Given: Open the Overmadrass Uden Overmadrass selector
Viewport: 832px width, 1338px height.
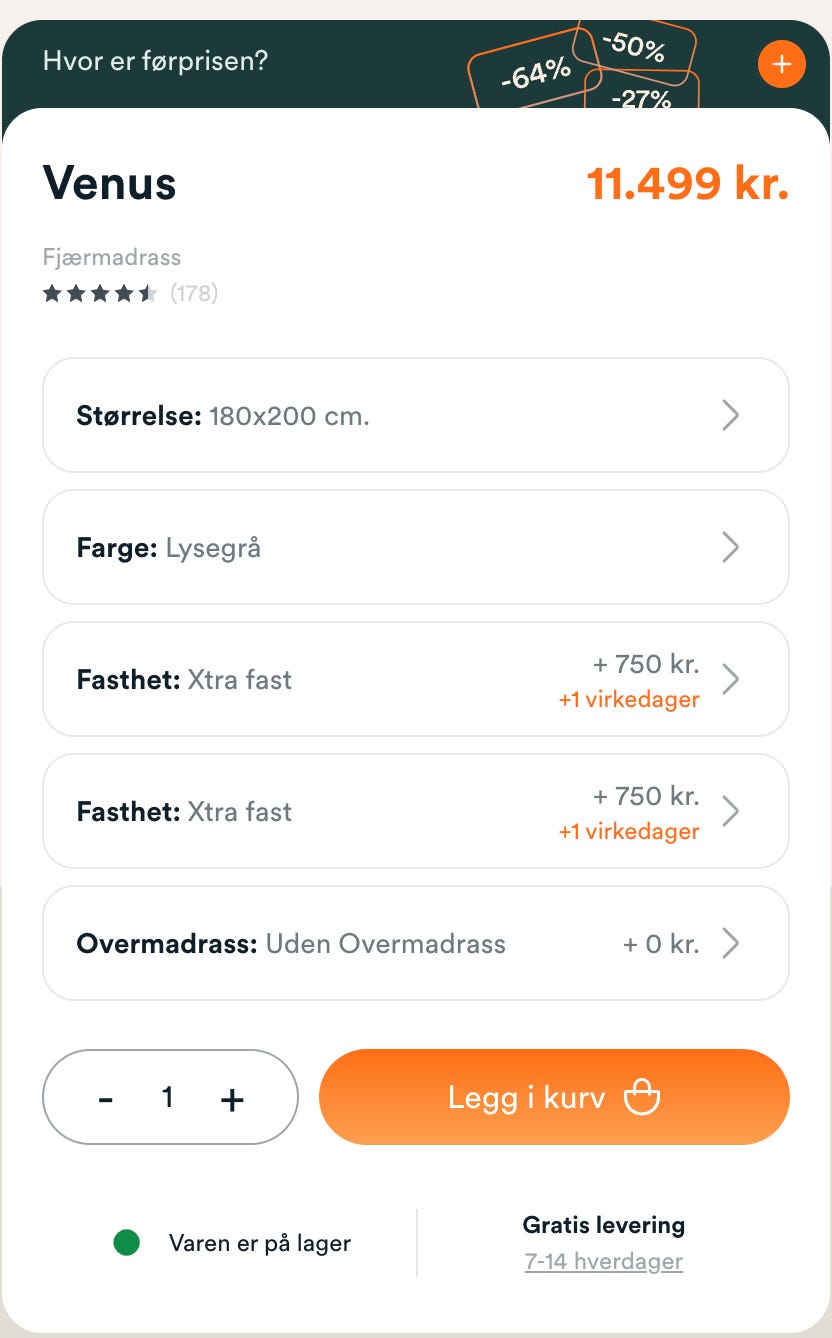Looking at the screenshot, I should [416, 943].
